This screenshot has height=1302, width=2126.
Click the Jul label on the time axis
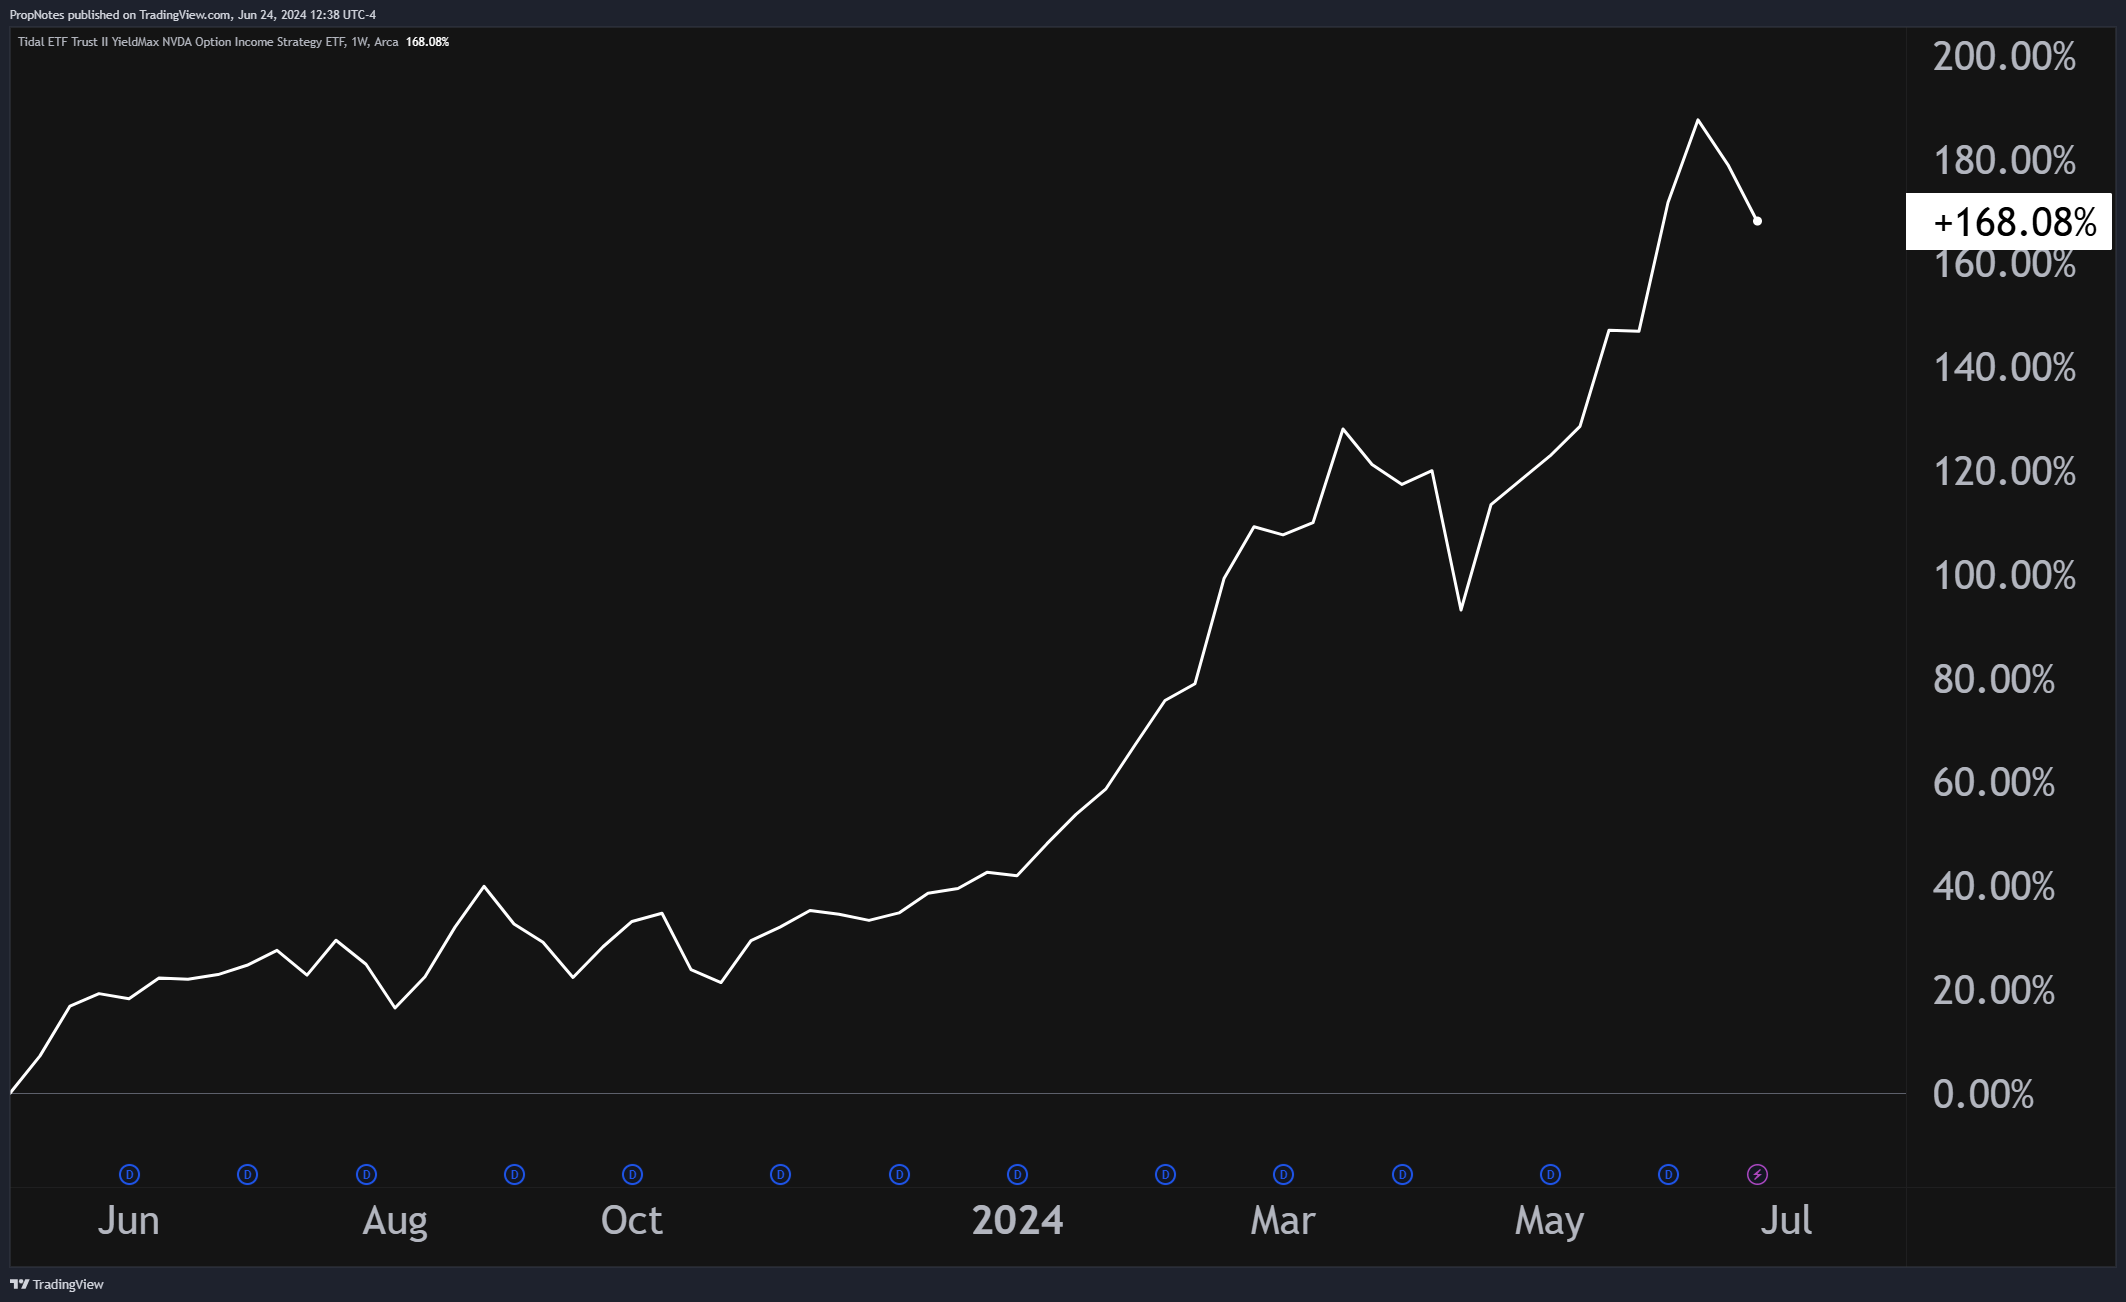[1789, 1221]
